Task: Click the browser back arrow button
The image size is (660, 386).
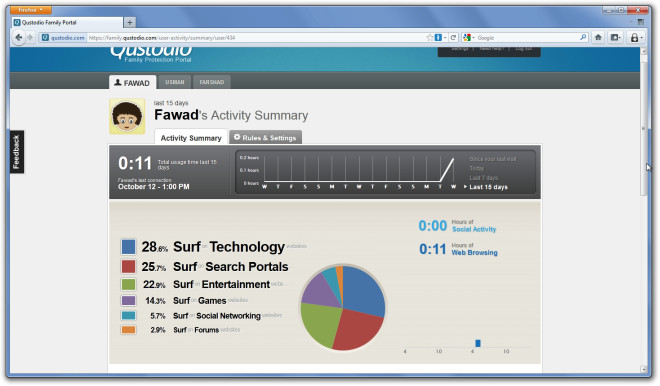Action: [19, 37]
